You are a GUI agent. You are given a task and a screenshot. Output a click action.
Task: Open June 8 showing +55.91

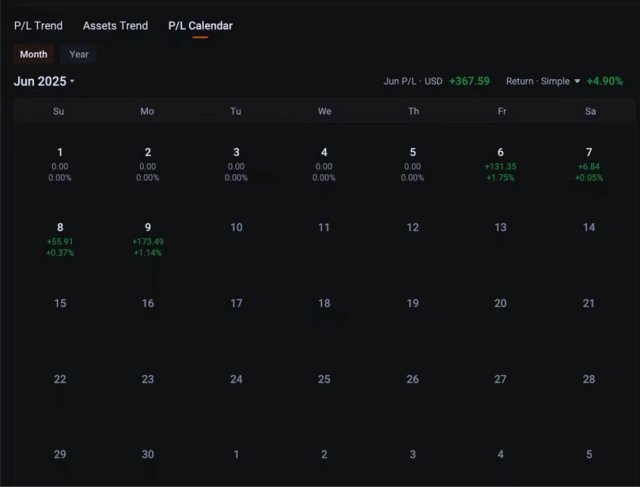click(60, 240)
